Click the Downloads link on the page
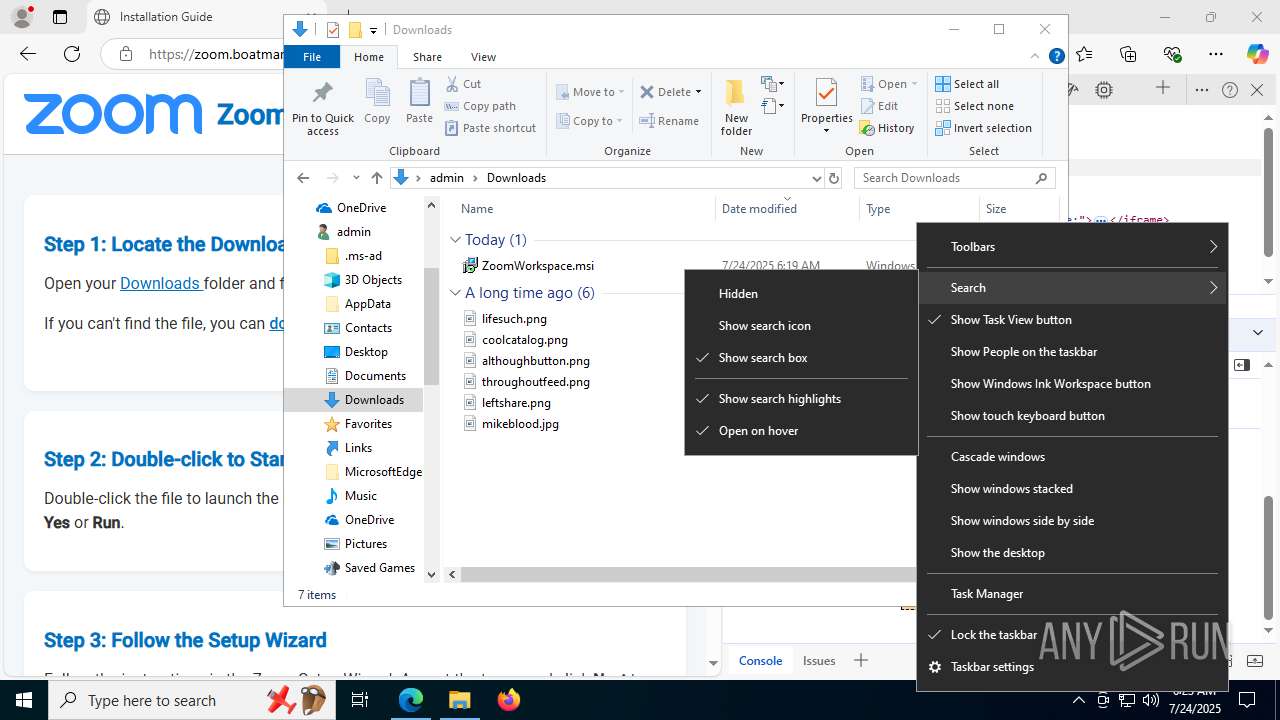The height and width of the screenshot is (720, 1280). pos(160,283)
